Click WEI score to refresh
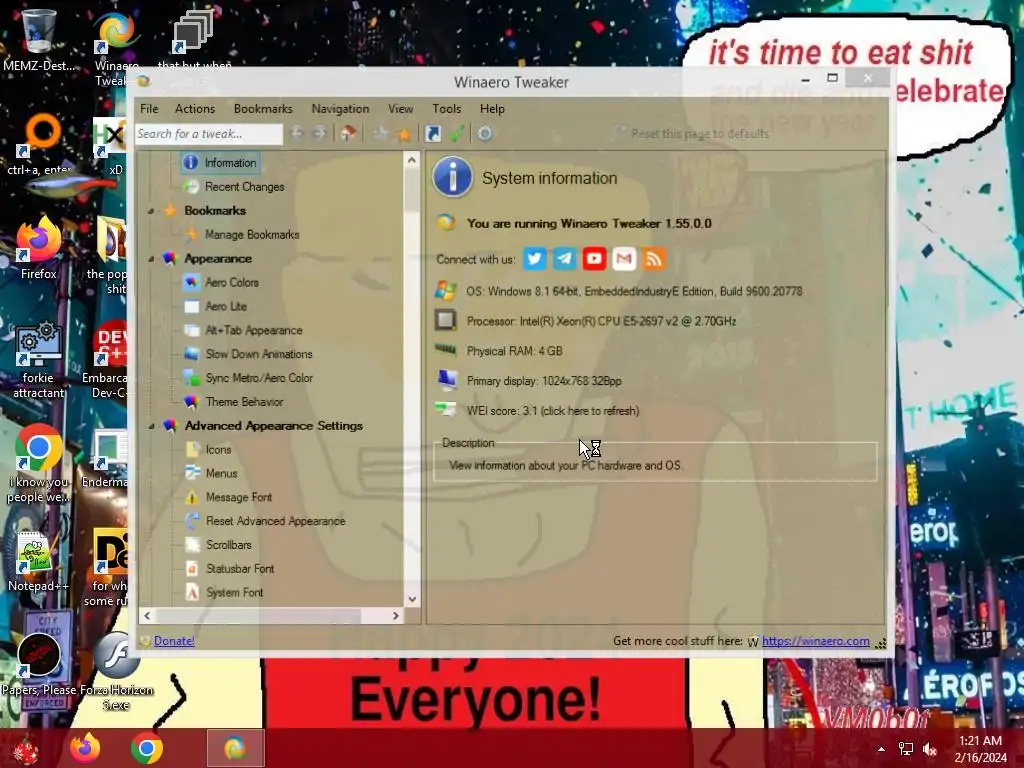1024x768 pixels. click(x=552, y=411)
